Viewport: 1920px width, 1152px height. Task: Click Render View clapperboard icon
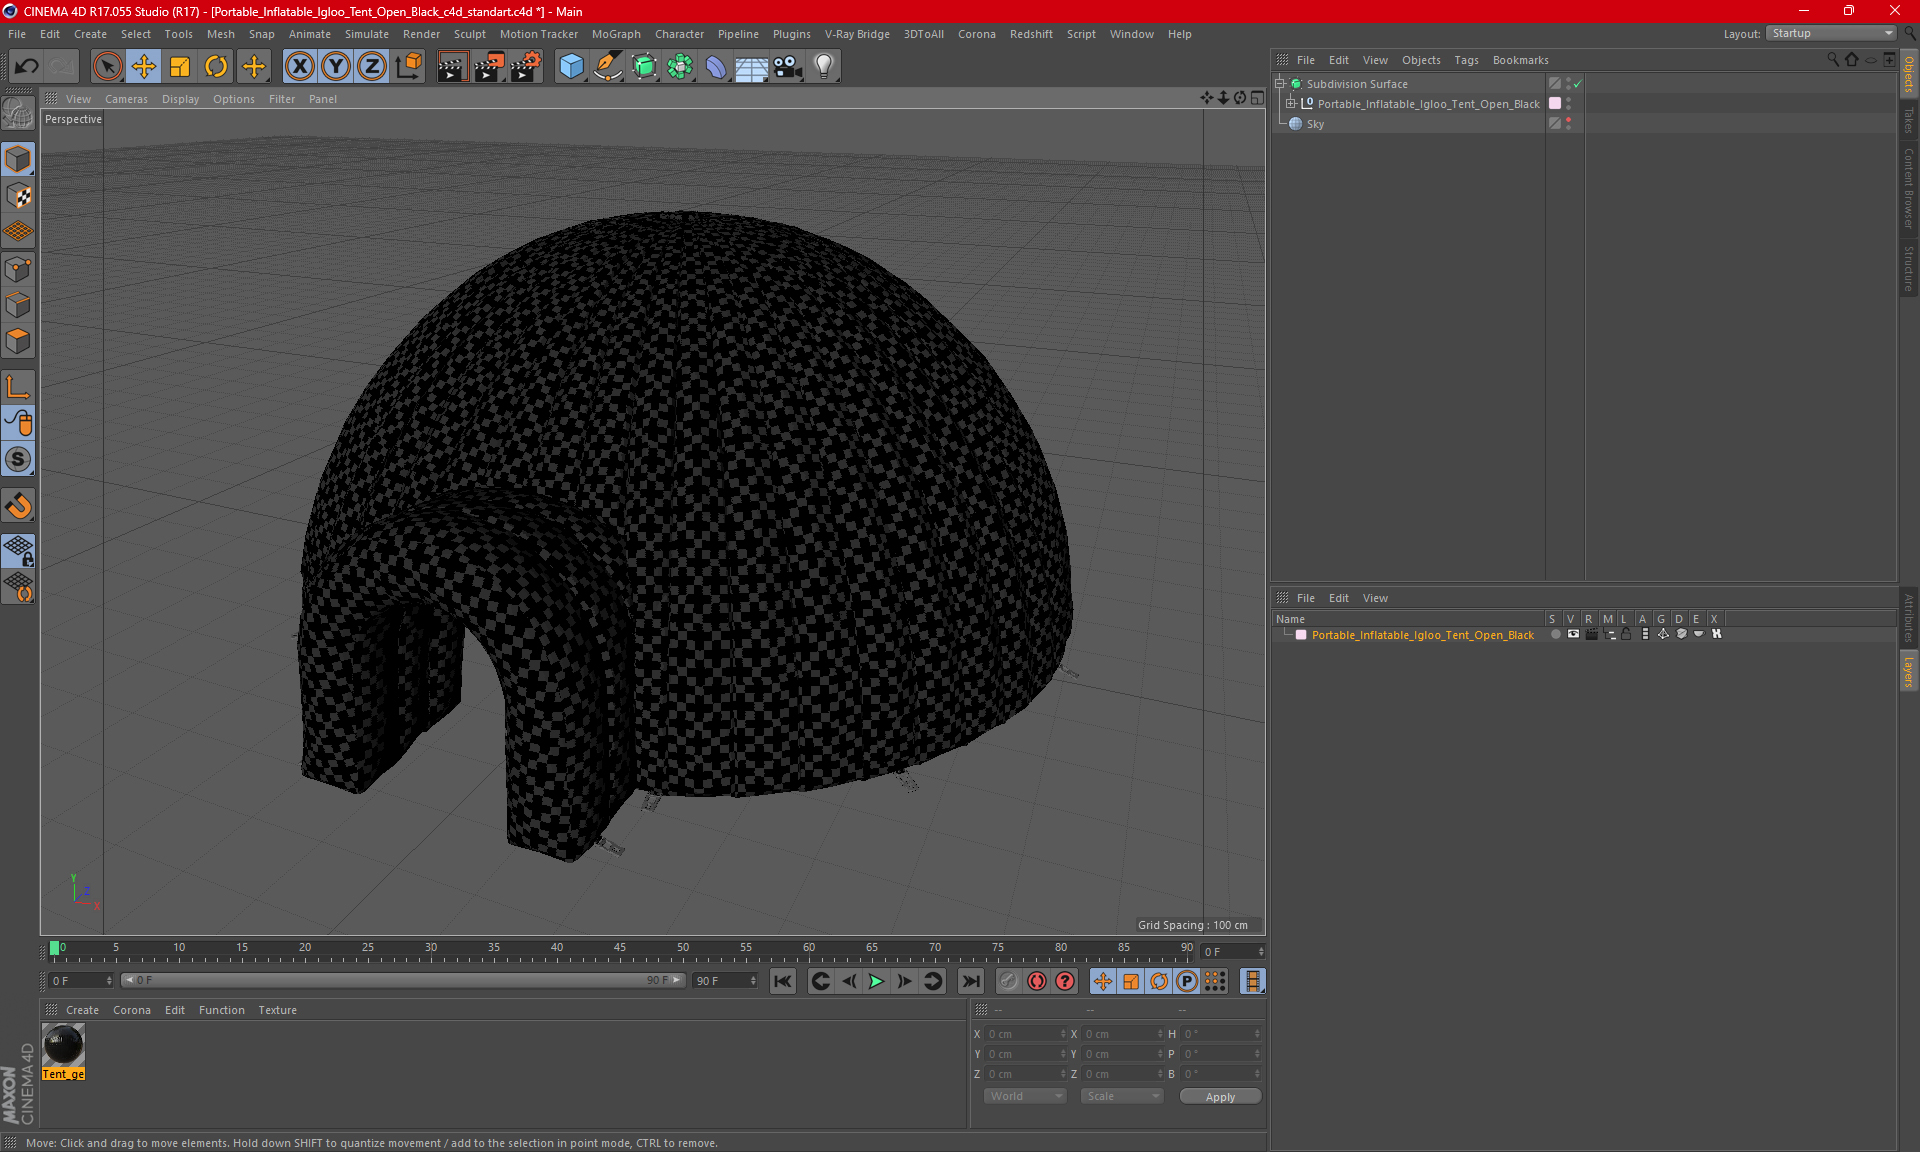point(452,67)
